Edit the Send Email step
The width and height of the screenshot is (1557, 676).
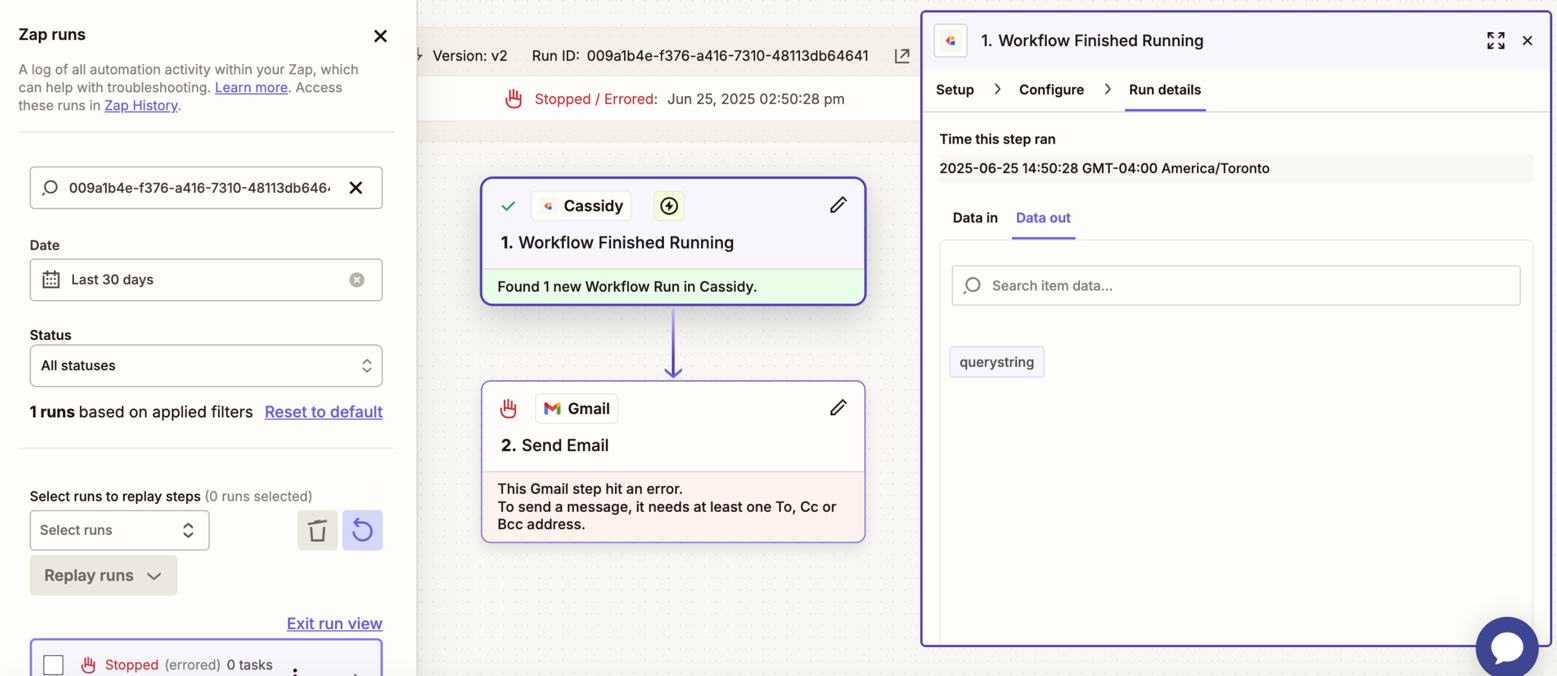pos(838,408)
